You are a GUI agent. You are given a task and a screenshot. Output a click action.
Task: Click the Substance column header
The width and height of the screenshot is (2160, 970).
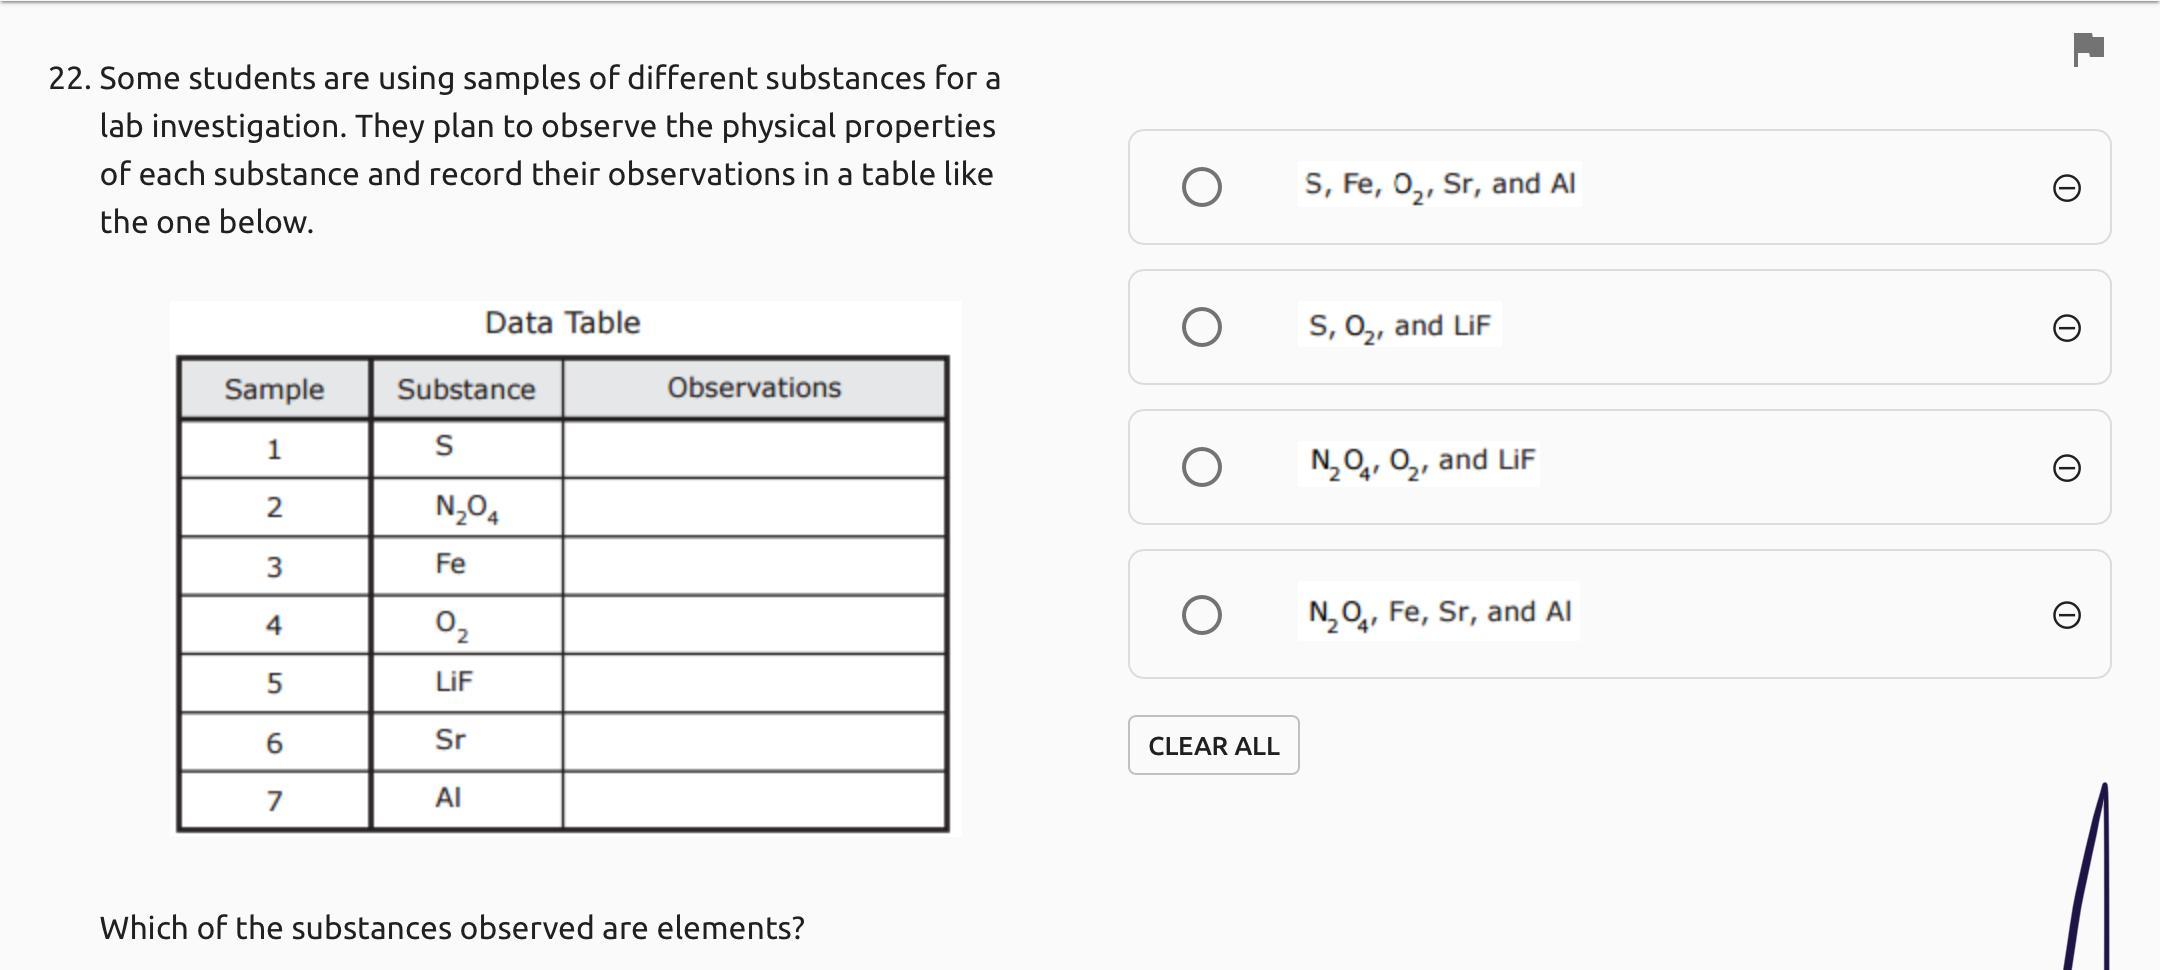(466, 389)
